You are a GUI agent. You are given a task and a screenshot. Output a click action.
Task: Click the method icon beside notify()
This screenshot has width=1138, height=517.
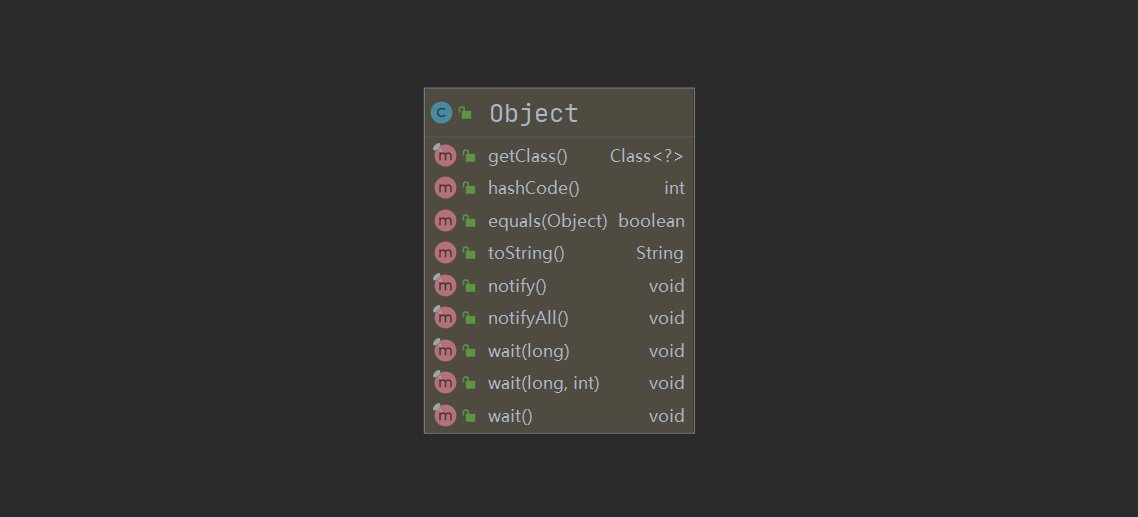click(x=445, y=286)
